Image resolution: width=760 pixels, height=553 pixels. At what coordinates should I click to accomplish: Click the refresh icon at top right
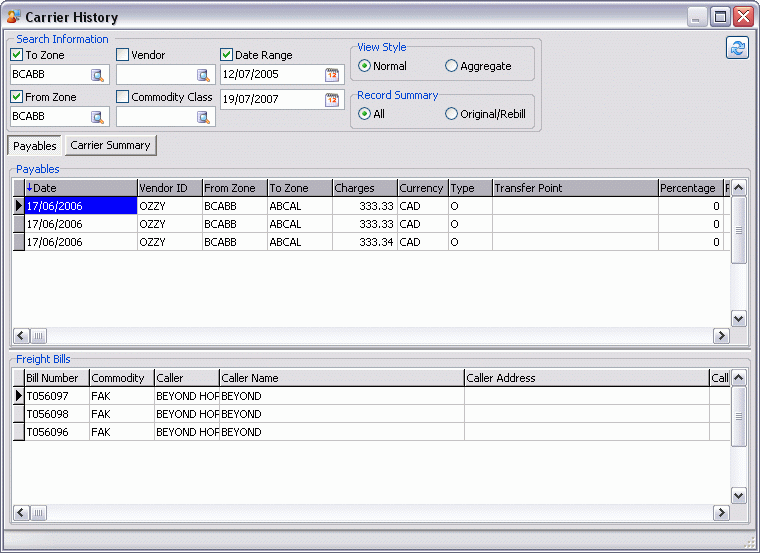pos(737,49)
